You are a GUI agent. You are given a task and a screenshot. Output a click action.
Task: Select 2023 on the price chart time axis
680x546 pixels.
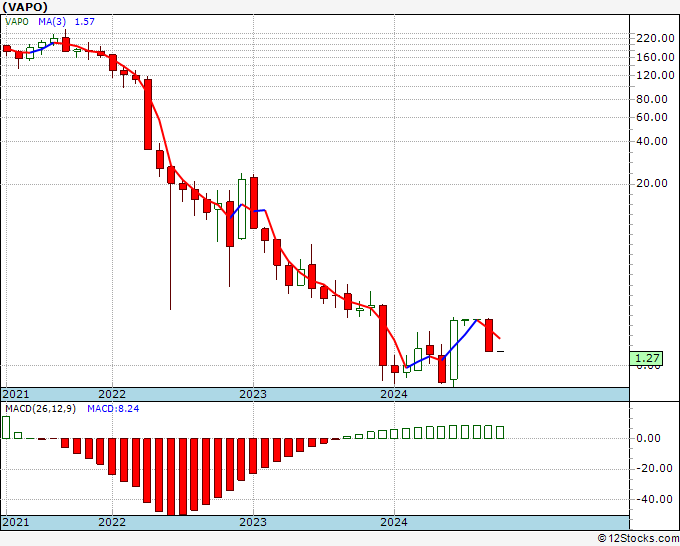click(x=253, y=394)
